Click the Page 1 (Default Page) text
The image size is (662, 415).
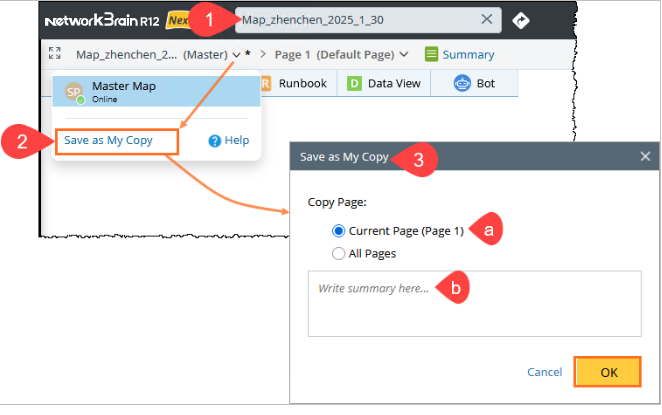(x=334, y=54)
